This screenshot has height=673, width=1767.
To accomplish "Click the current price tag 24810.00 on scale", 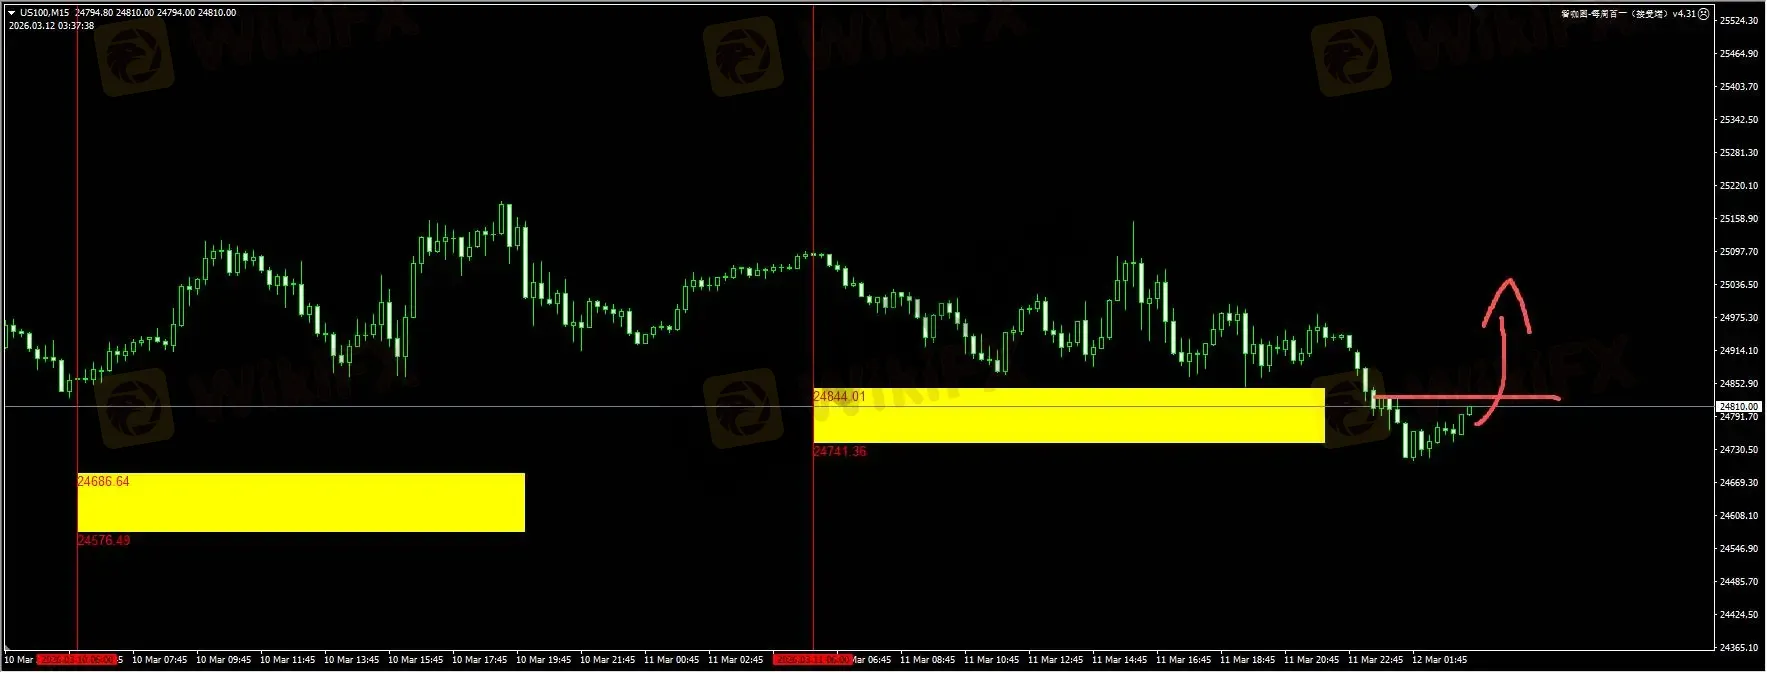I will pos(1739,407).
